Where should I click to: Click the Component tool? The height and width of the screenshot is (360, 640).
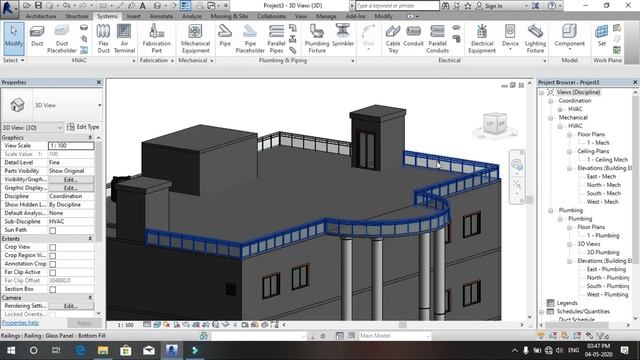tap(569, 38)
